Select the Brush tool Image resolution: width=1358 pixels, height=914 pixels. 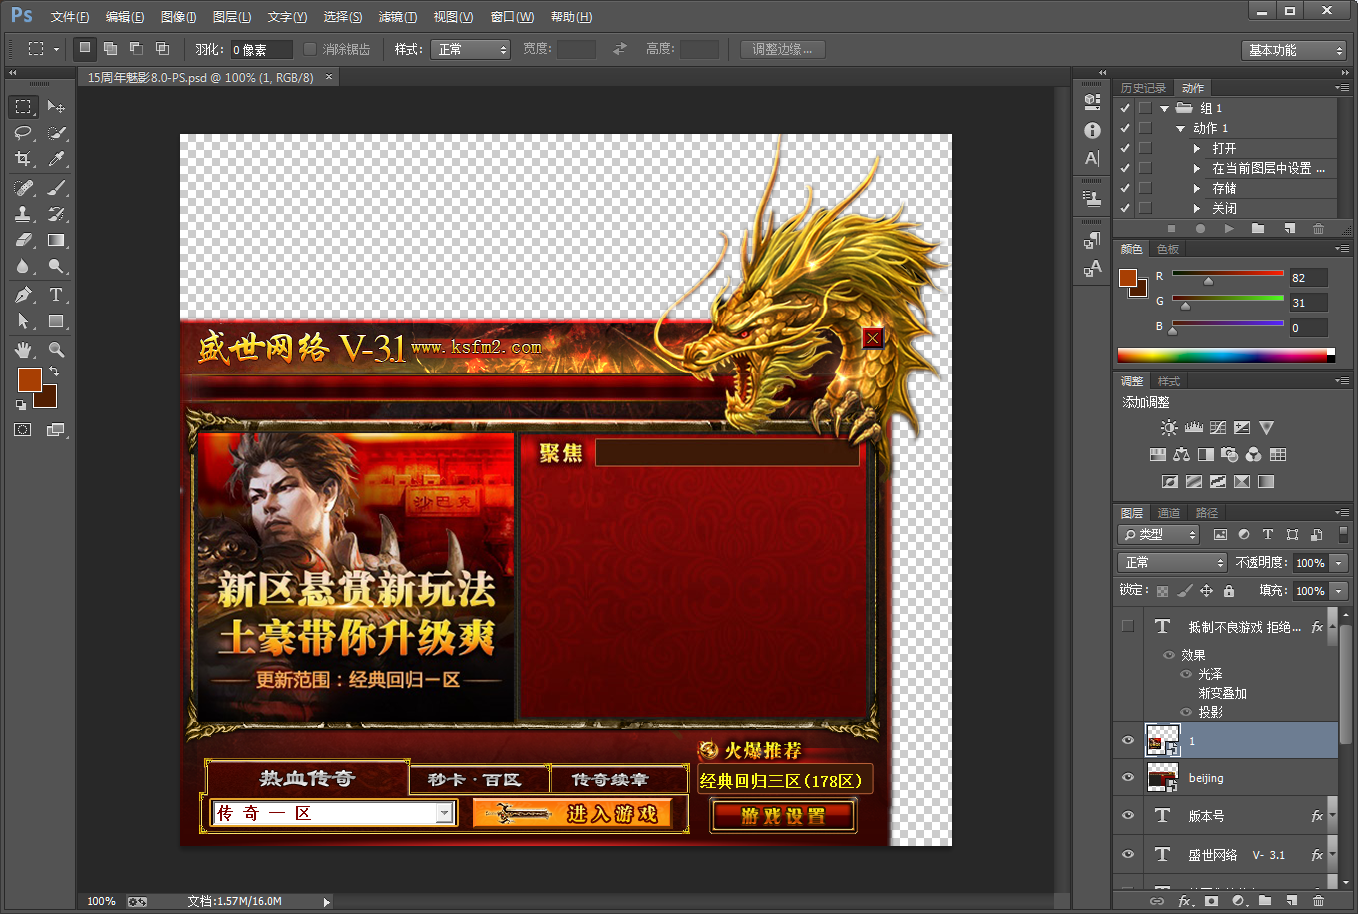coord(56,187)
